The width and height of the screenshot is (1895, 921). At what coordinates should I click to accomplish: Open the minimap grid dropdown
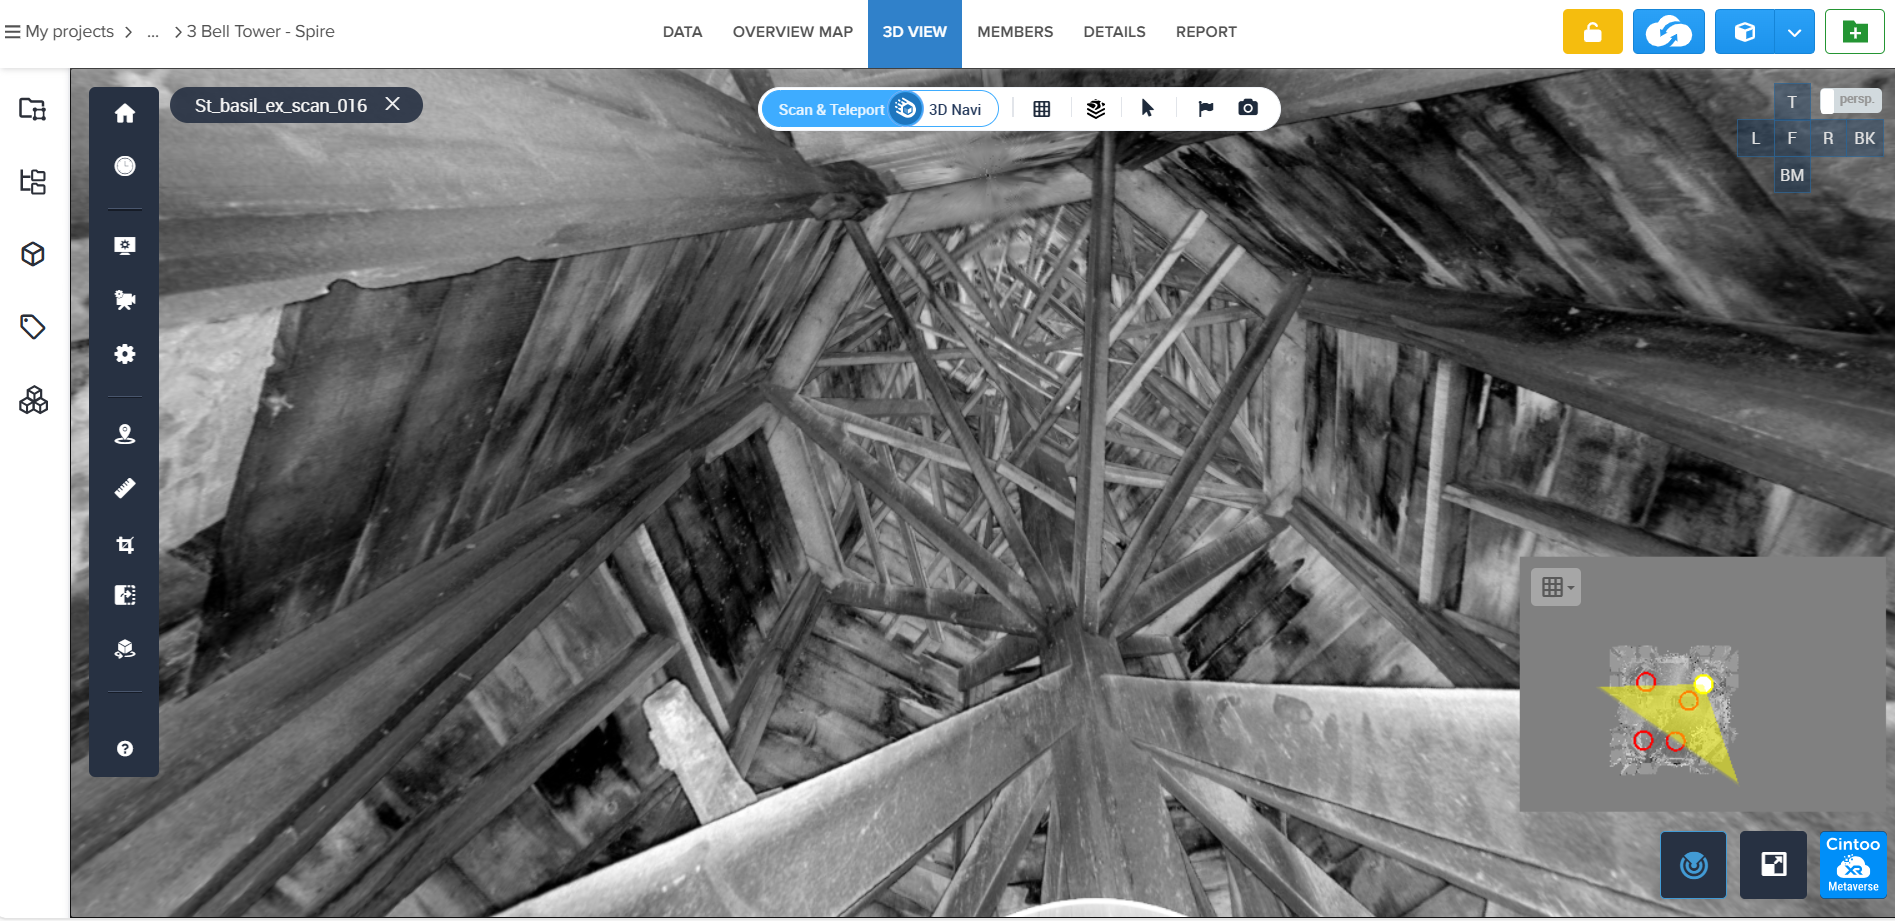[1556, 587]
